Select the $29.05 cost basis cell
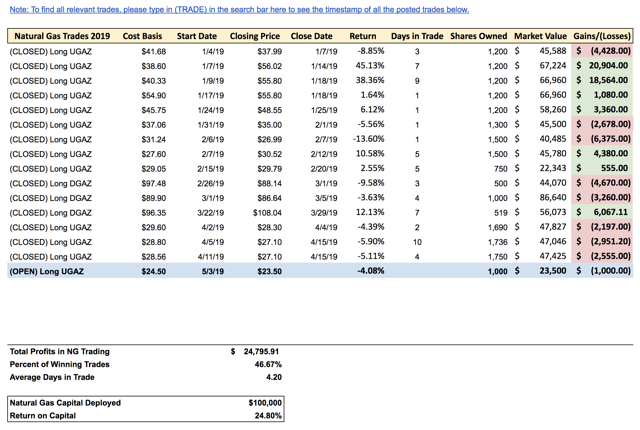640x430 pixels. coord(153,169)
